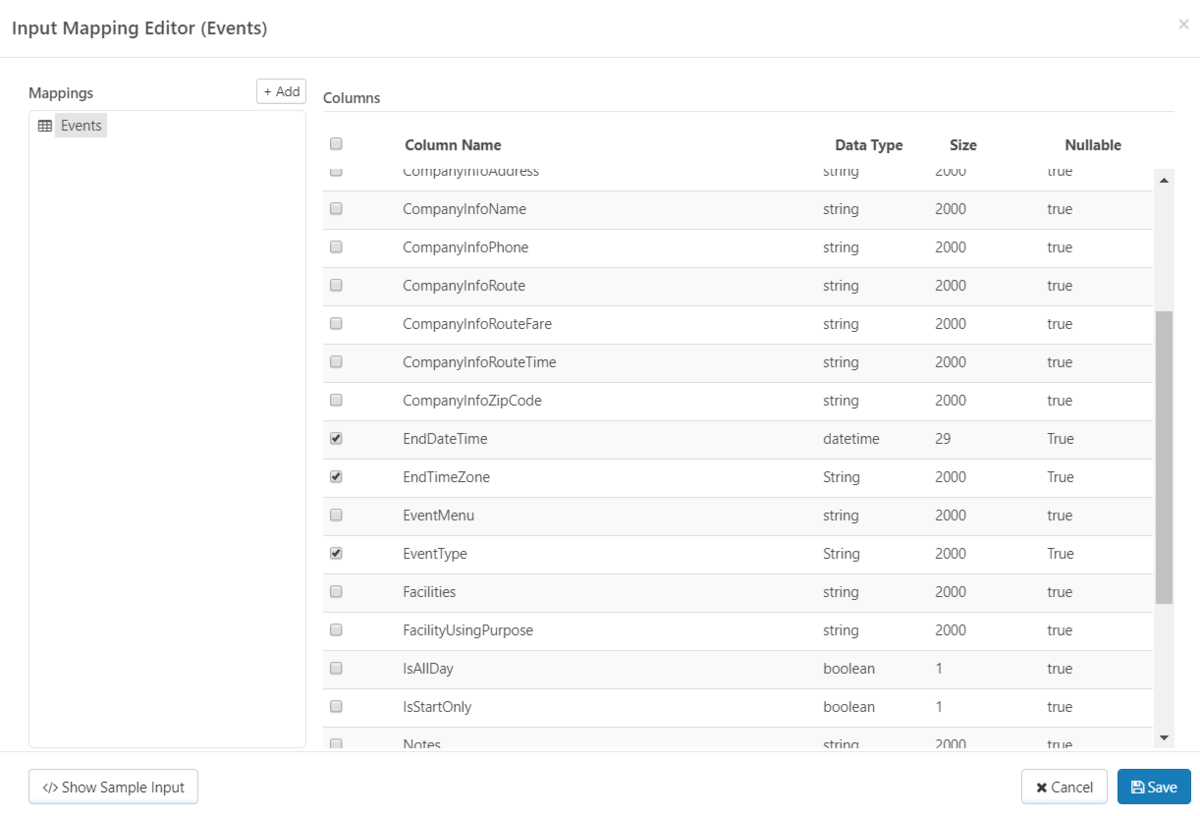
Task: Uncheck the EndDateTime column checkbox
Action: (336, 439)
